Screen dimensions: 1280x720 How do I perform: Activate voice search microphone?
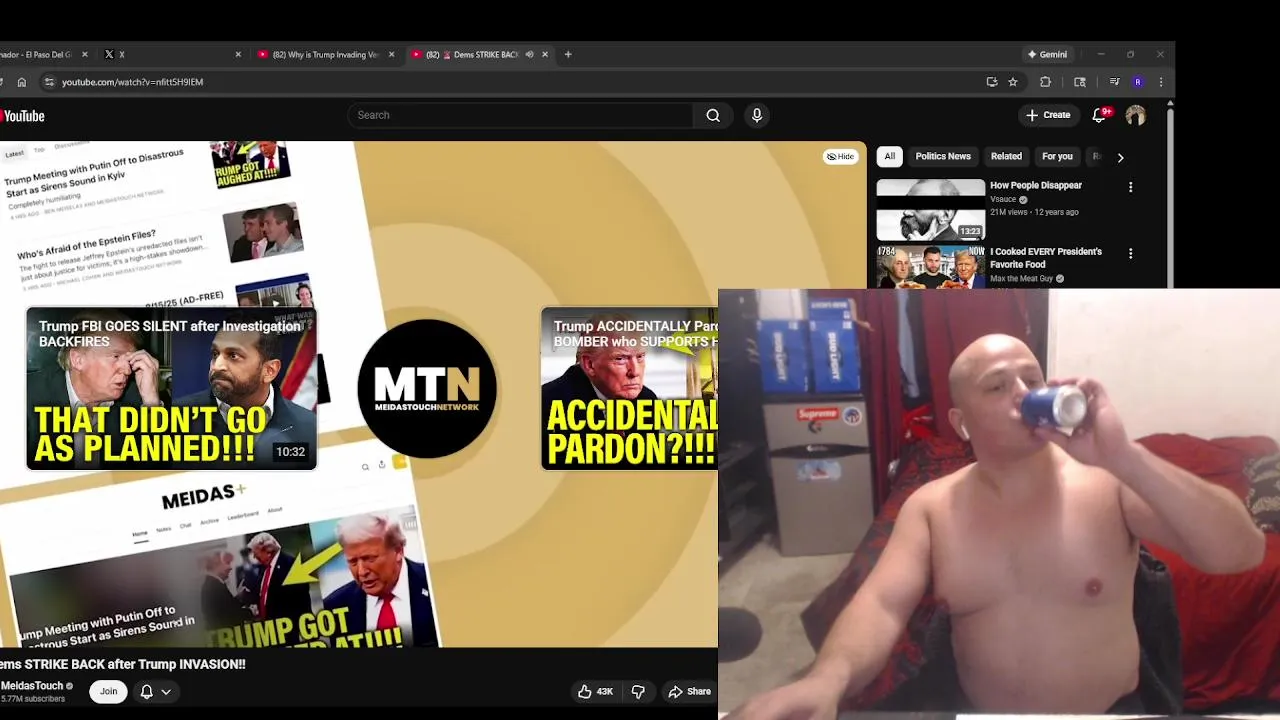[757, 115]
